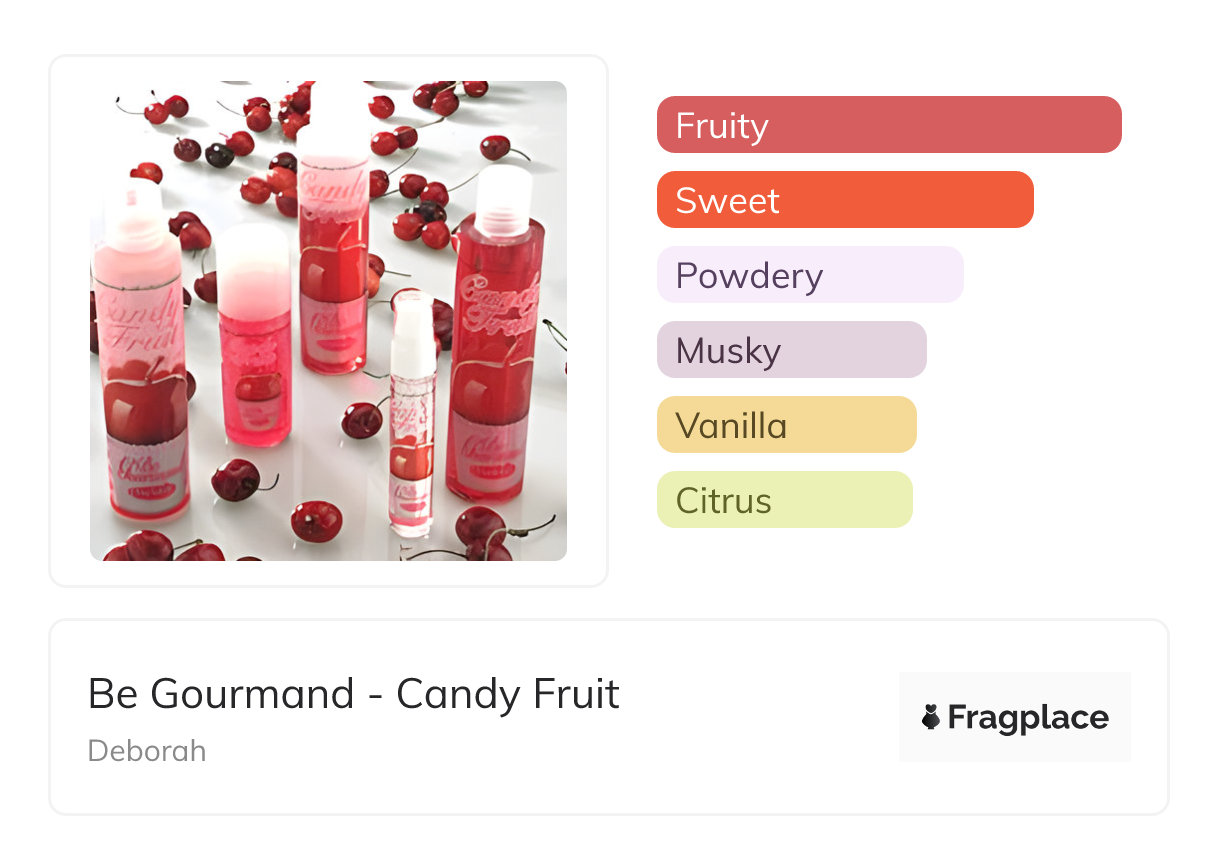The height and width of the screenshot is (864, 1218).
Task: Click the short pink bottle with white cap
Action: click(x=255, y=340)
